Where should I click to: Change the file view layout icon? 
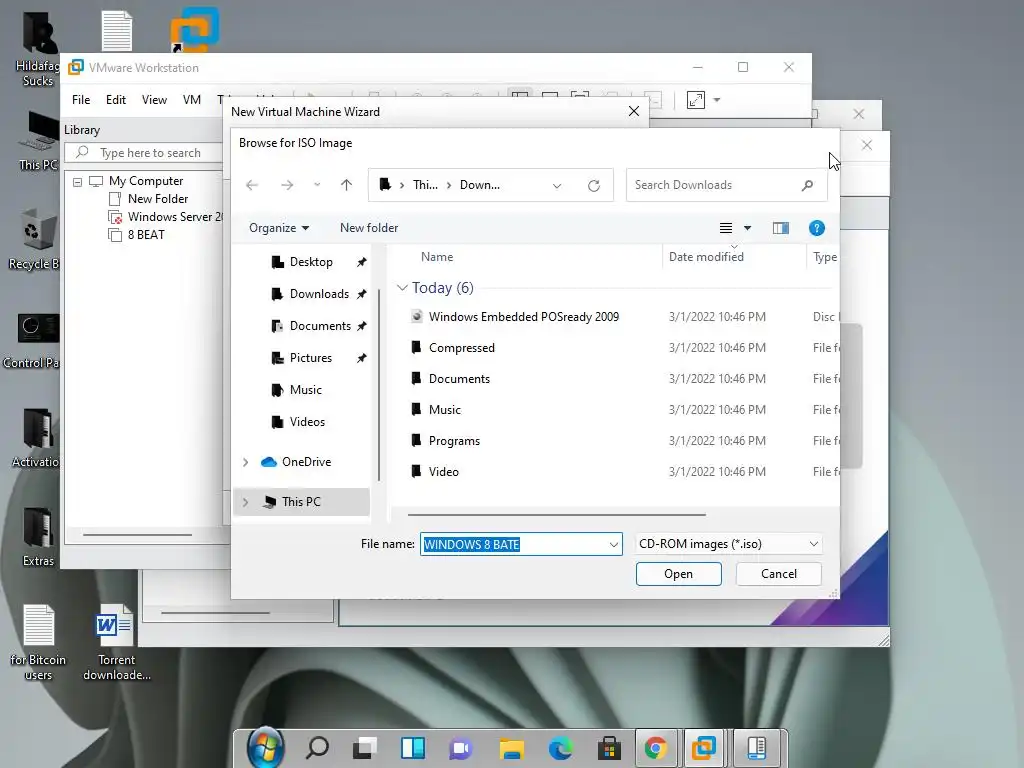tap(726, 228)
